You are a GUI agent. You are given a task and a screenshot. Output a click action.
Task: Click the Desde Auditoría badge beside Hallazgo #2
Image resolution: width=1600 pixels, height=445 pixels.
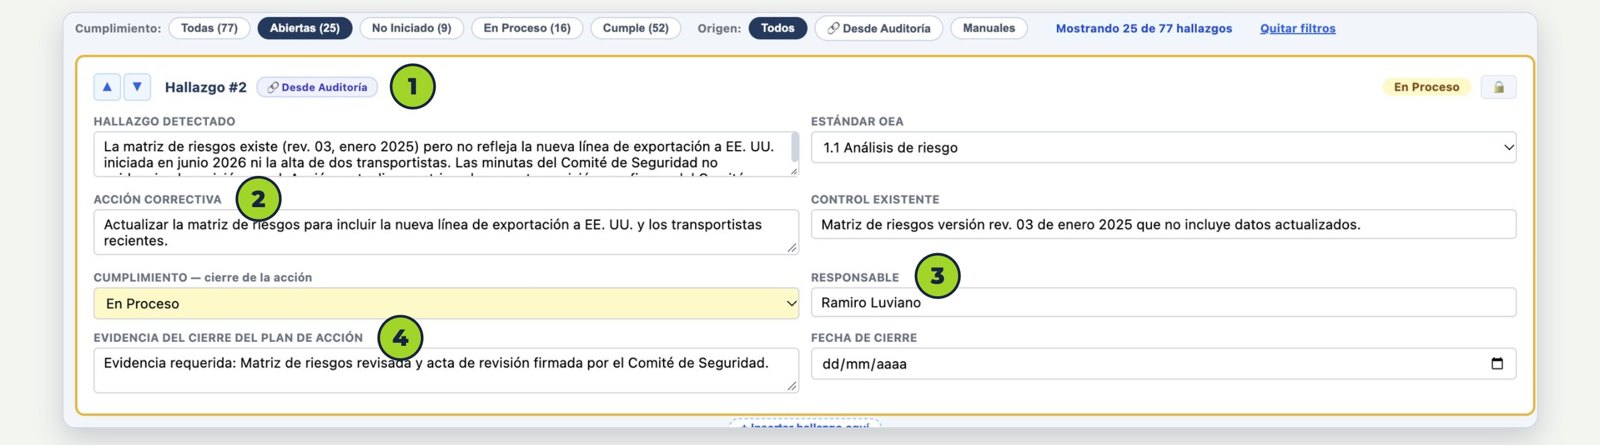click(x=317, y=87)
